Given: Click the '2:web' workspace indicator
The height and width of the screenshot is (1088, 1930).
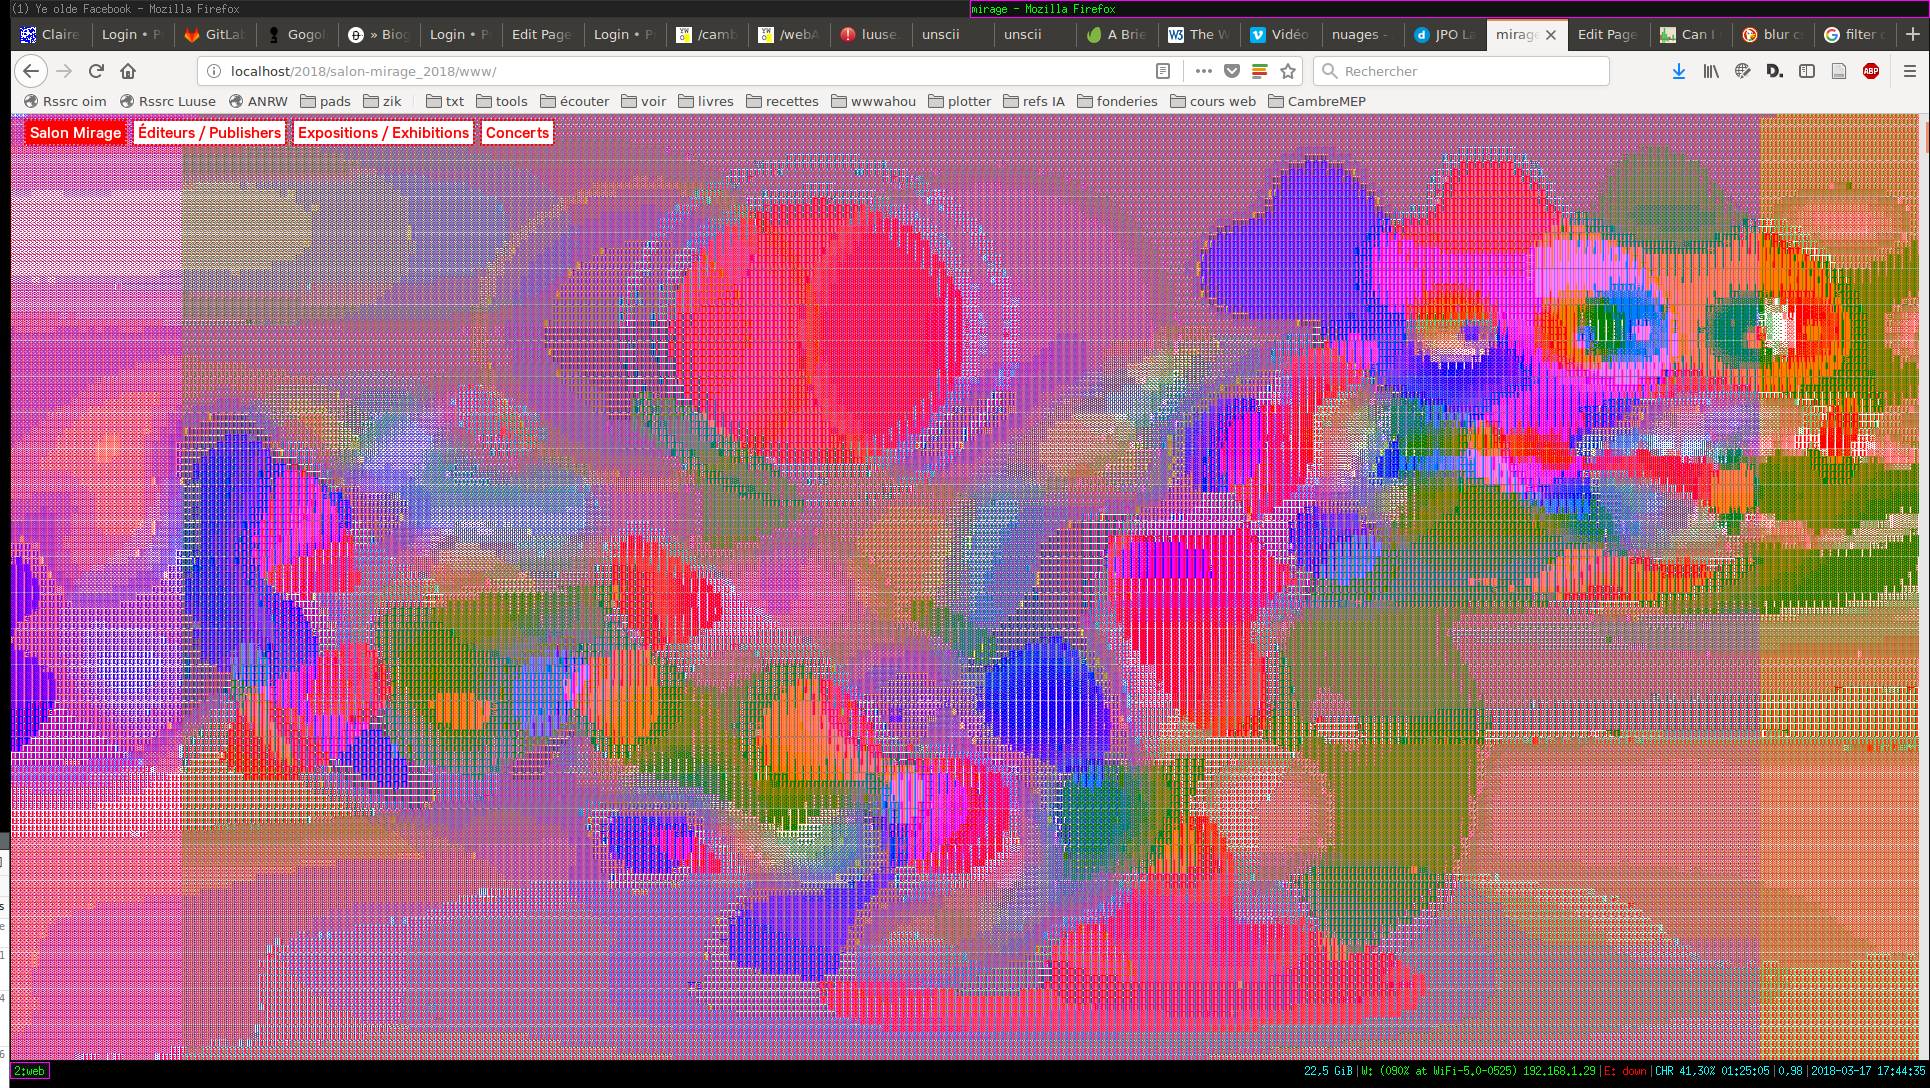Looking at the screenshot, I should [x=29, y=1071].
